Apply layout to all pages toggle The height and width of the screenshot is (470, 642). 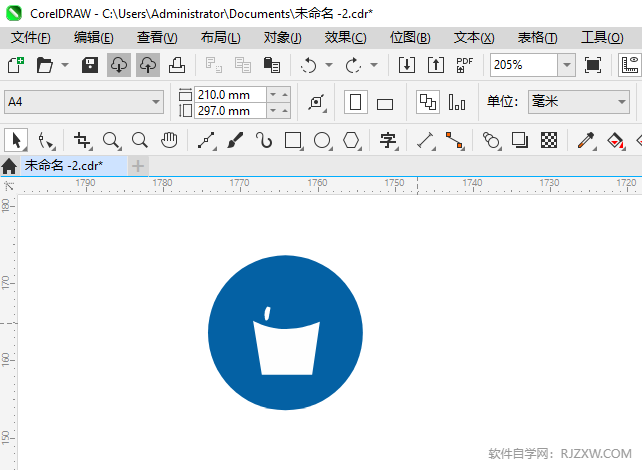[x=428, y=102]
